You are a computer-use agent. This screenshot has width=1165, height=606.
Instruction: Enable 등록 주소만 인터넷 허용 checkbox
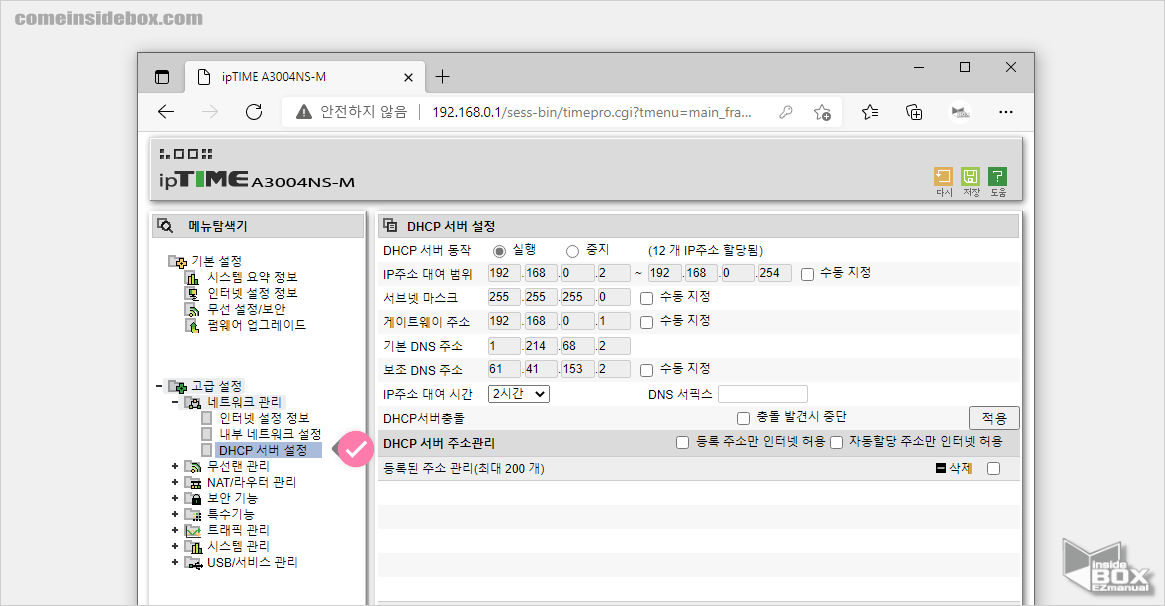tap(682, 443)
